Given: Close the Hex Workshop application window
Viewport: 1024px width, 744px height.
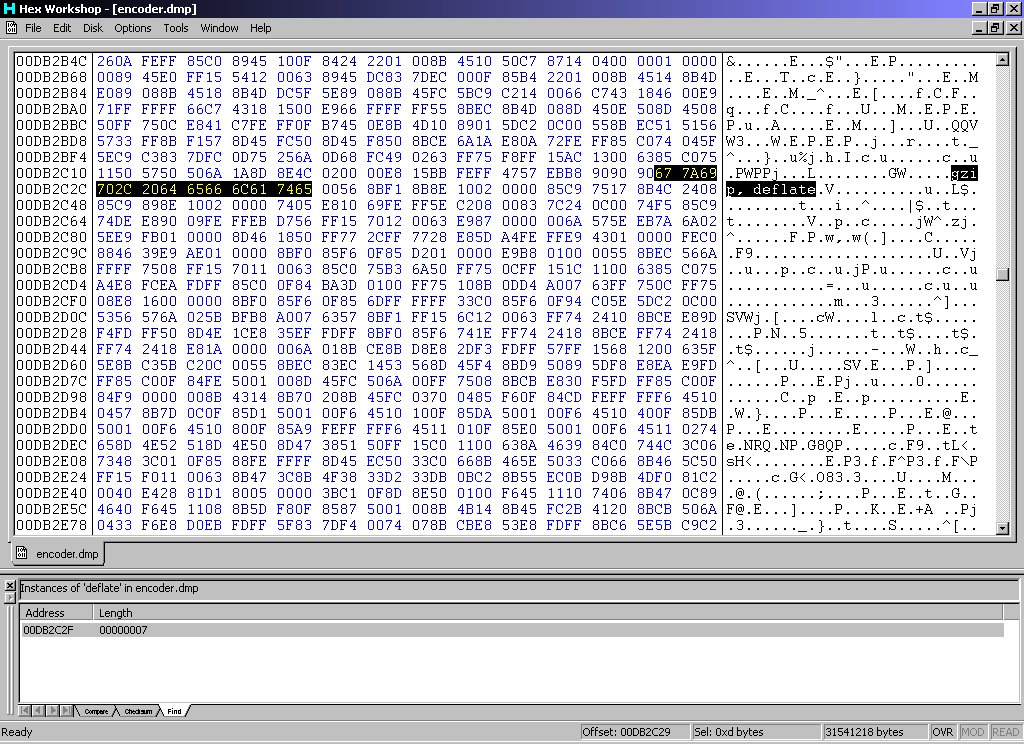Looking at the screenshot, I should click(1013, 8).
